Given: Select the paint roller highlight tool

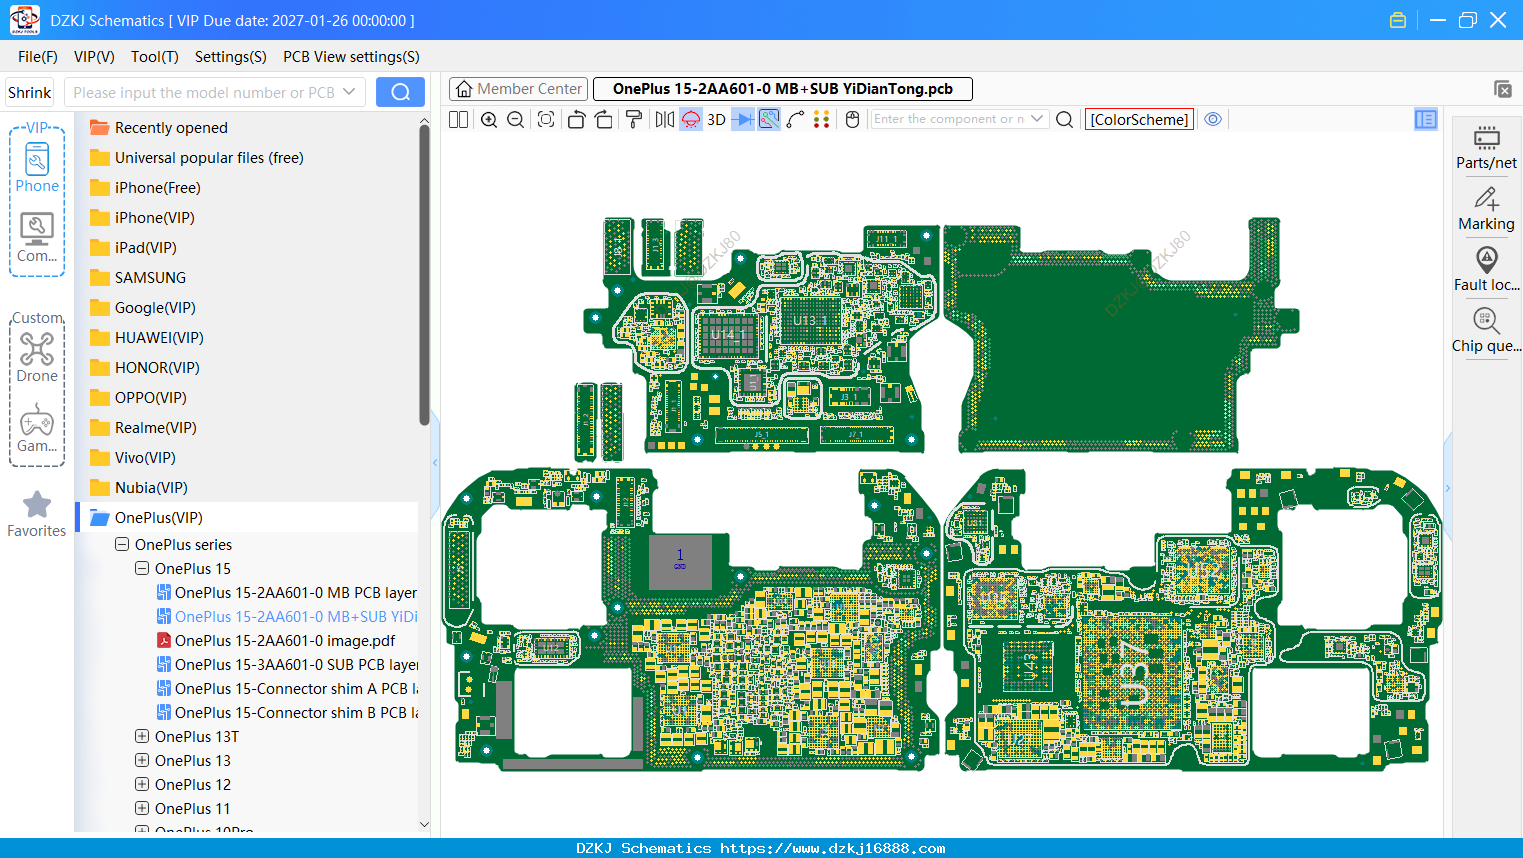Looking at the screenshot, I should (634, 119).
